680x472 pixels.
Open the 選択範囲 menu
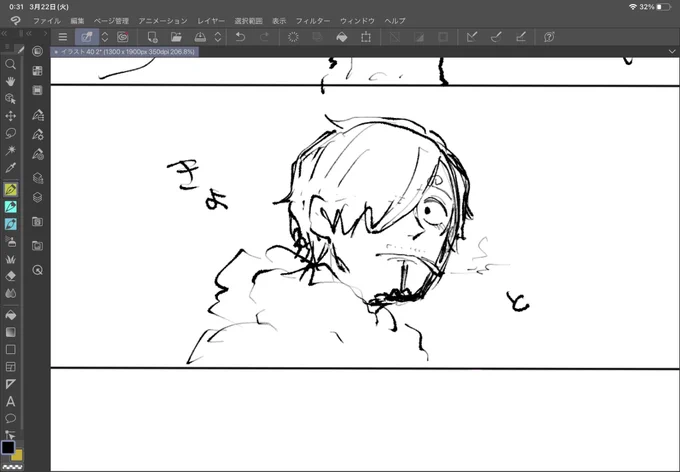(248, 20)
